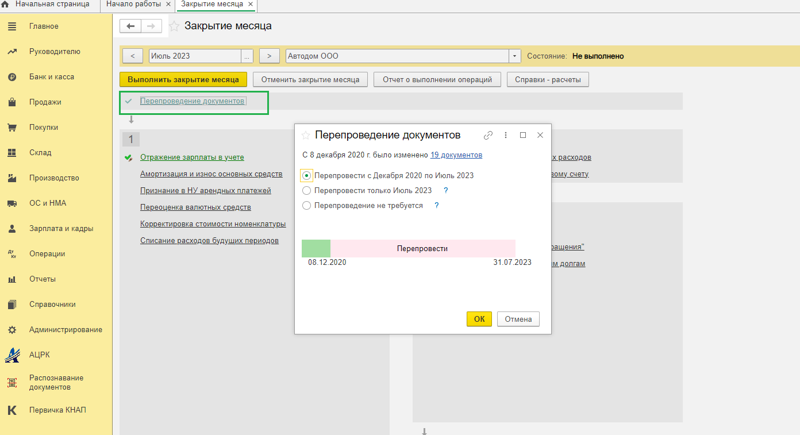Click the ОС и НМА truck icon
This screenshot has width=800, height=435.
[12, 203]
